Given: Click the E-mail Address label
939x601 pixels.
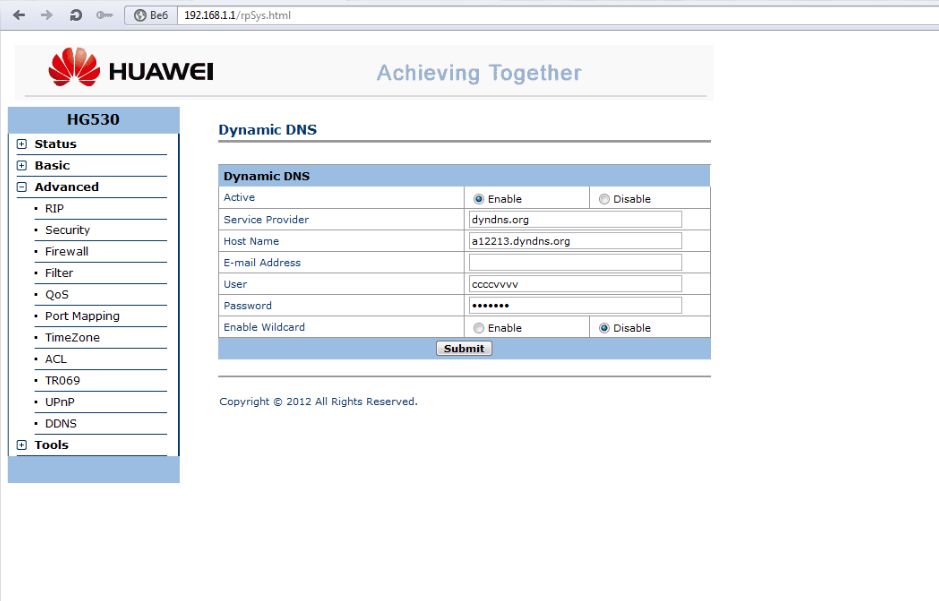Looking at the screenshot, I should (262, 263).
